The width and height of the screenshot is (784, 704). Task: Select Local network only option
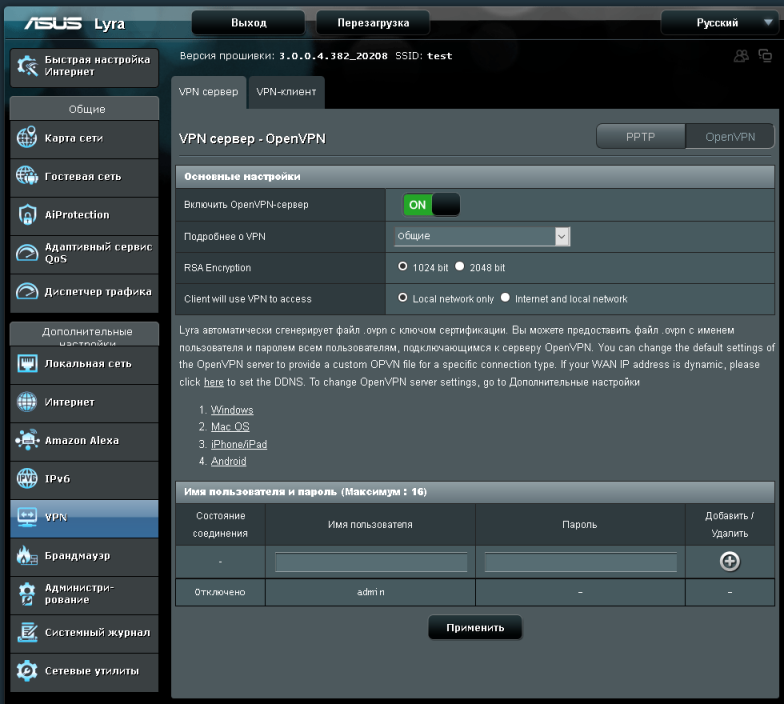tap(402, 298)
